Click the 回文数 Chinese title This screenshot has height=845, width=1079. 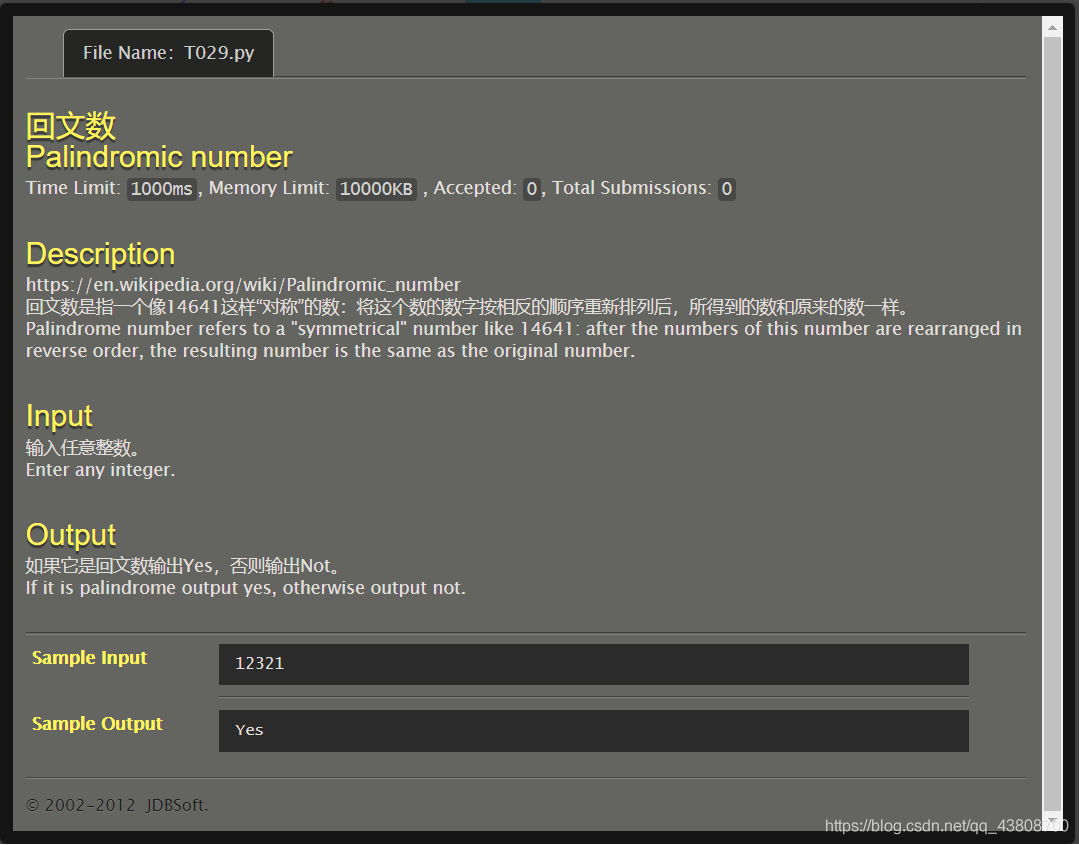coord(71,127)
